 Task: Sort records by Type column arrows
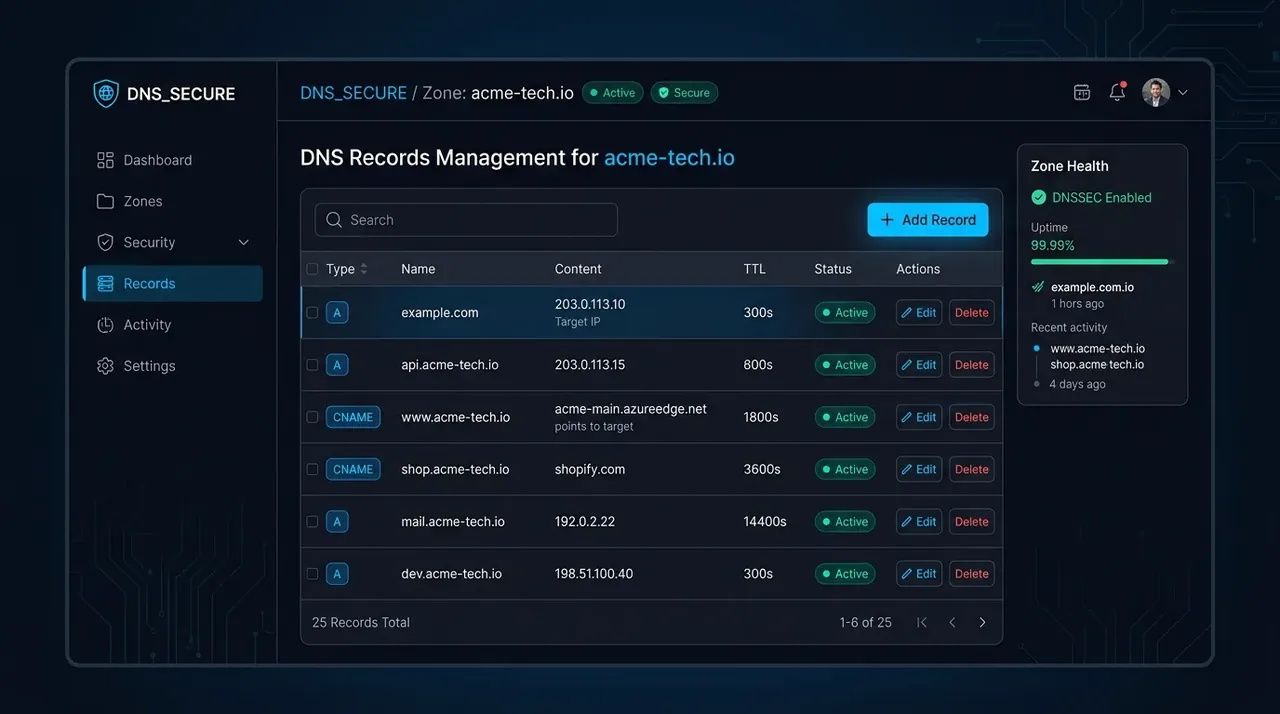point(364,269)
